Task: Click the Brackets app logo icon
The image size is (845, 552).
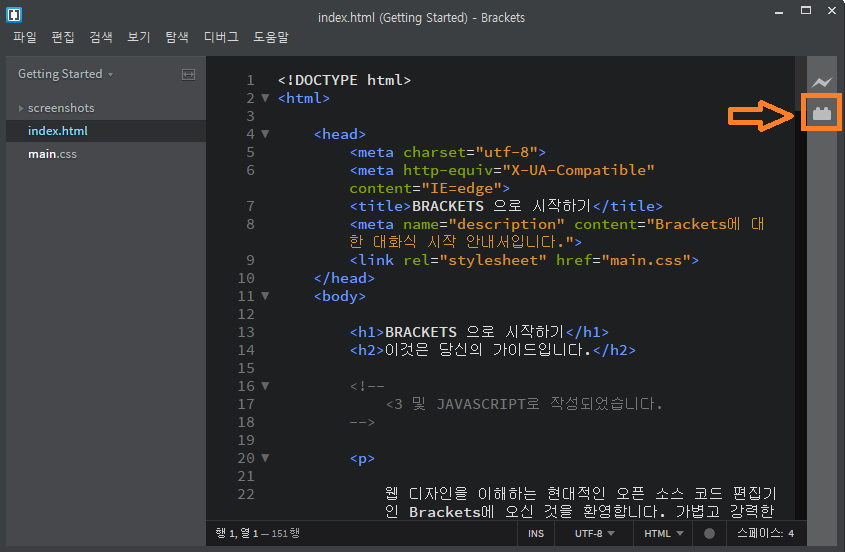Action: tap(14, 15)
